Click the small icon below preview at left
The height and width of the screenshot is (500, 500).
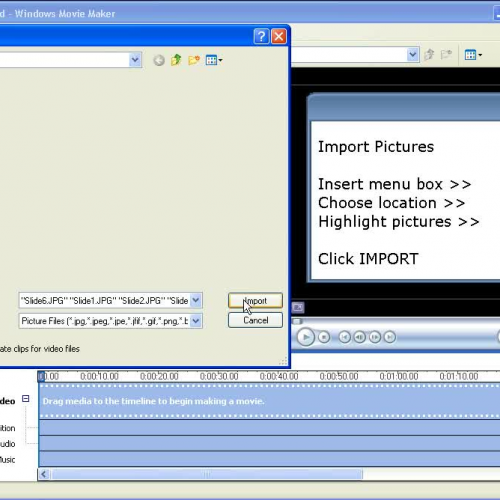[x=298, y=307]
